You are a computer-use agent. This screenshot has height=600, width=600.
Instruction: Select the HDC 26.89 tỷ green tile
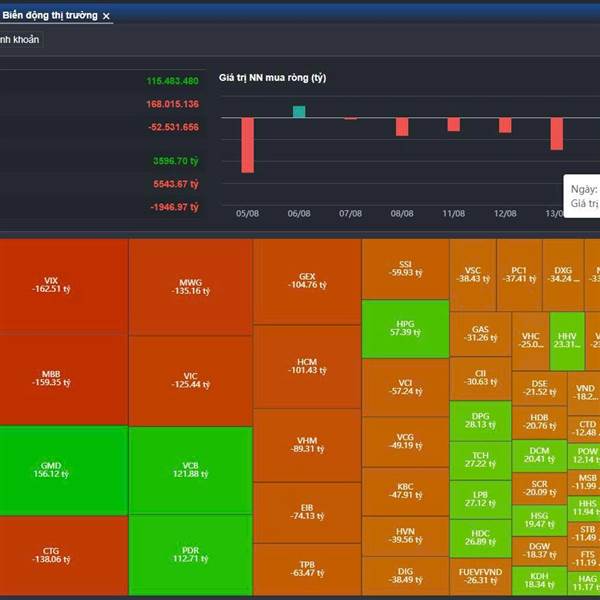coord(480,538)
